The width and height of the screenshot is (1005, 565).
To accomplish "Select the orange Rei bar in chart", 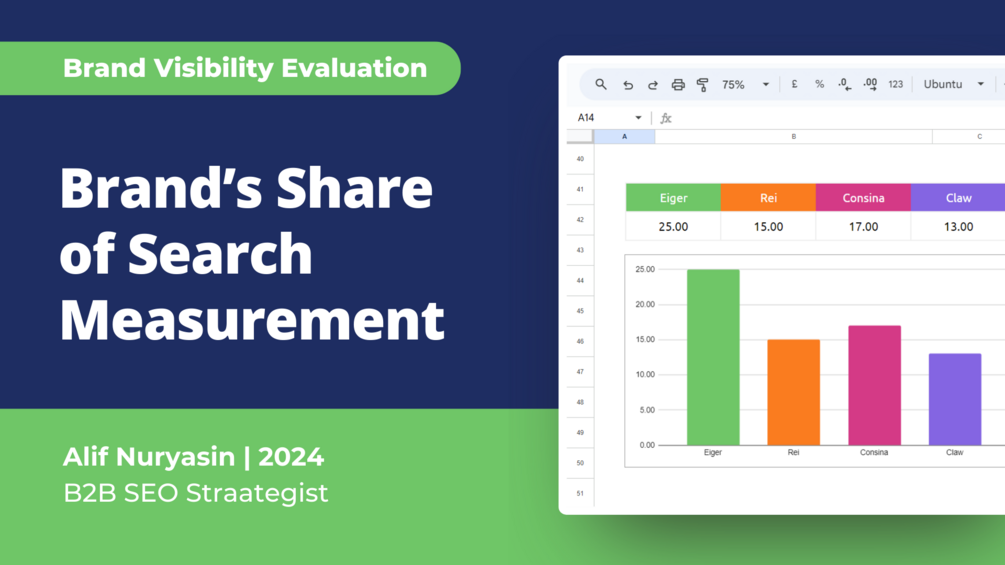I will tap(793, 392).
